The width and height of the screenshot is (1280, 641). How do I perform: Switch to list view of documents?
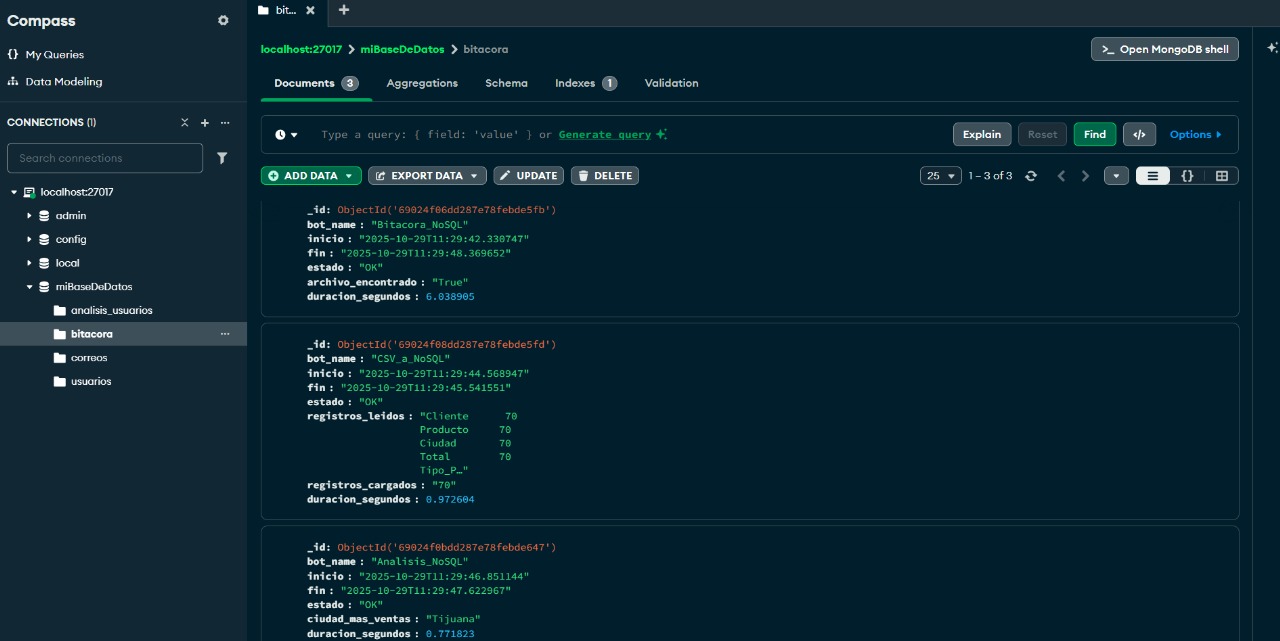coord(1152,176)
